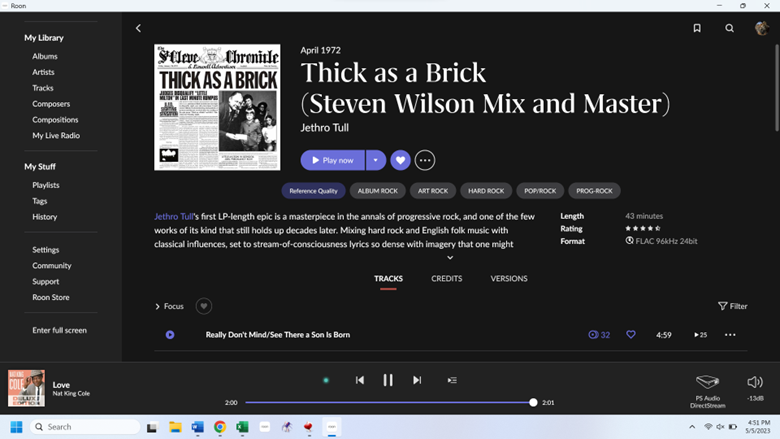The image size is (780, 439).
Task: Play the Really Don't Mind track icon
Action: point(170,335)
